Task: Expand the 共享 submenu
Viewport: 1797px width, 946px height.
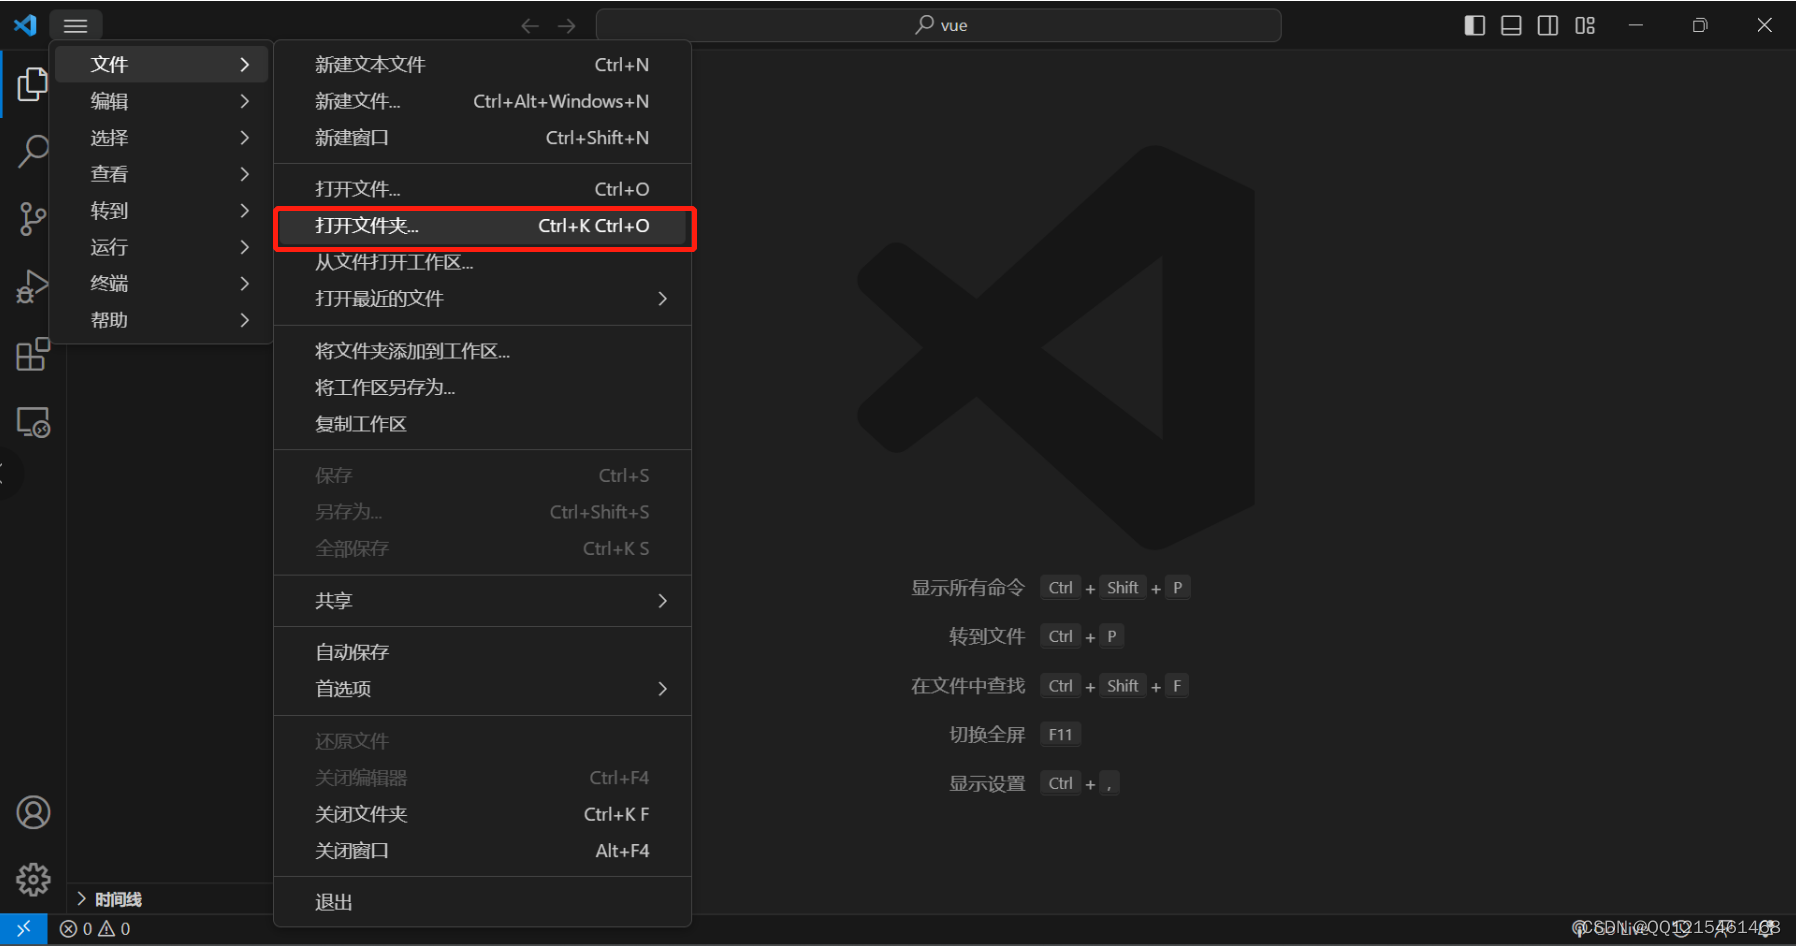Action: click(x=483, y=601)
